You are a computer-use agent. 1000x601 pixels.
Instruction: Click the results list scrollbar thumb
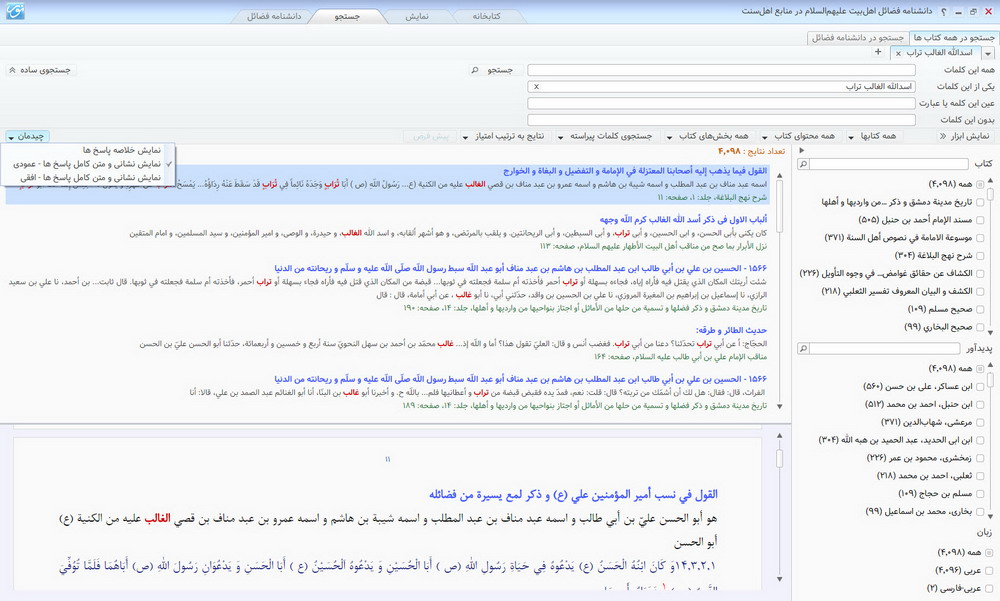point(780,205)
